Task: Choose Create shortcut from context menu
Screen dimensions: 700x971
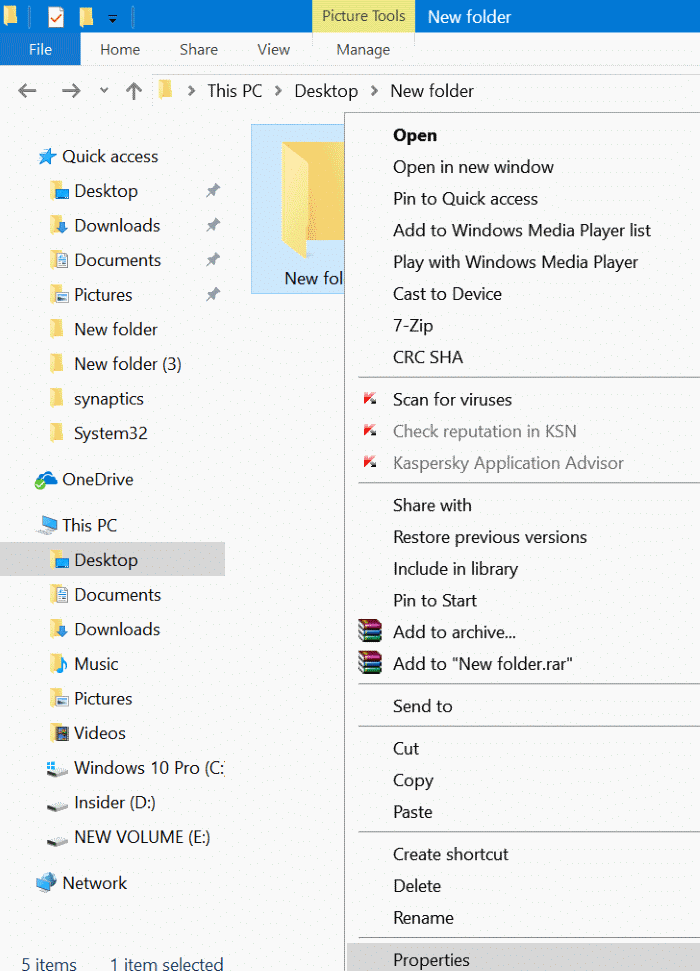Action: [x=450, y=854]
